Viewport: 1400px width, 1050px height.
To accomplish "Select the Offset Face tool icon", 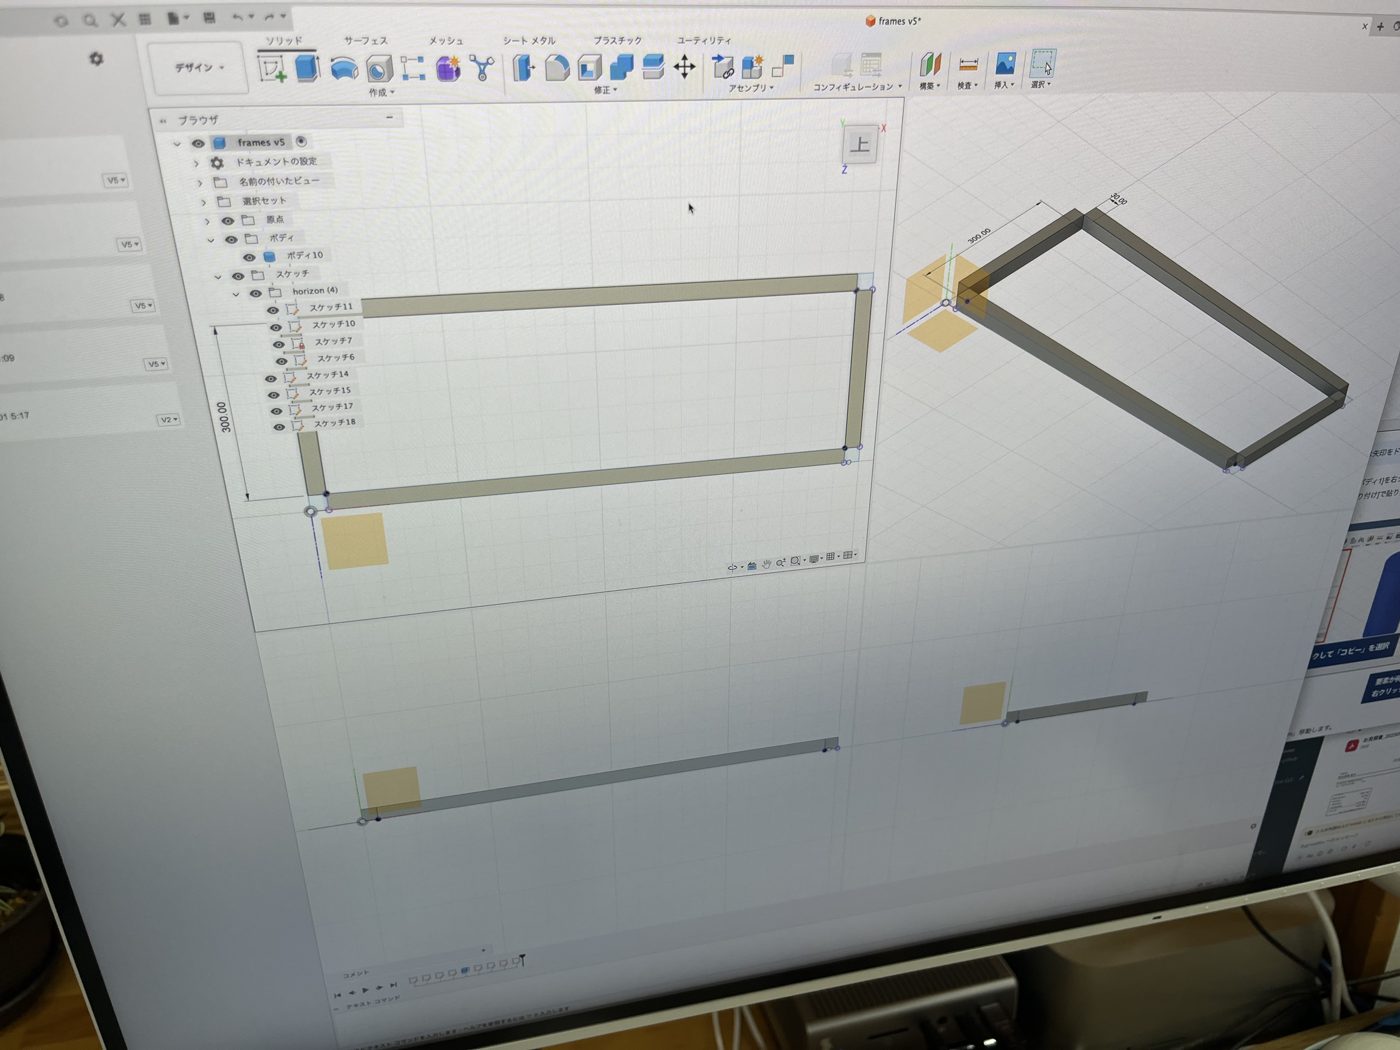I will (653, 67).
